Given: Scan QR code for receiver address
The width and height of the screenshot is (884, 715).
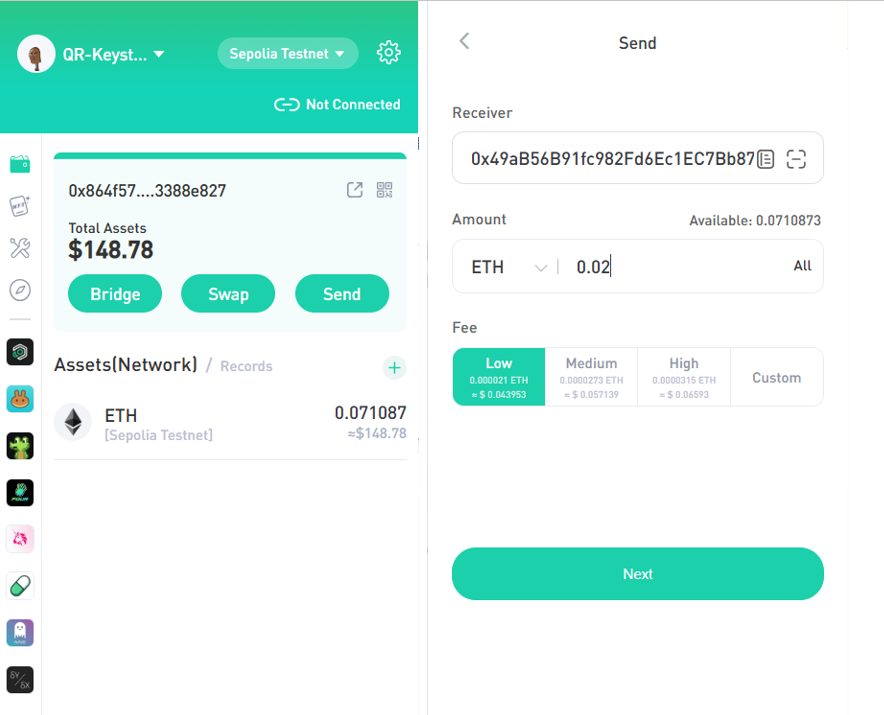Looking at the screenshot, I should (x=796, y=159).
